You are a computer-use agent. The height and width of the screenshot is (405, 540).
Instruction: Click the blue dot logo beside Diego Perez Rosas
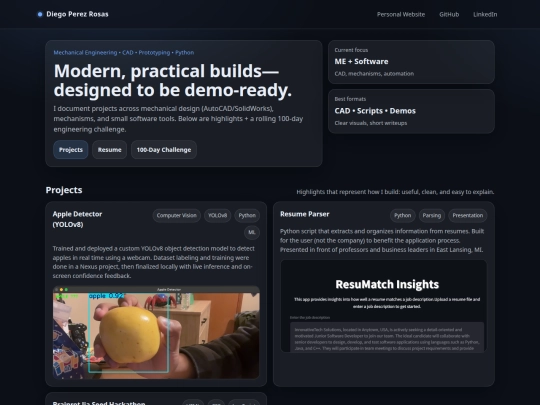pyautogui.click(x=40, y=14)
